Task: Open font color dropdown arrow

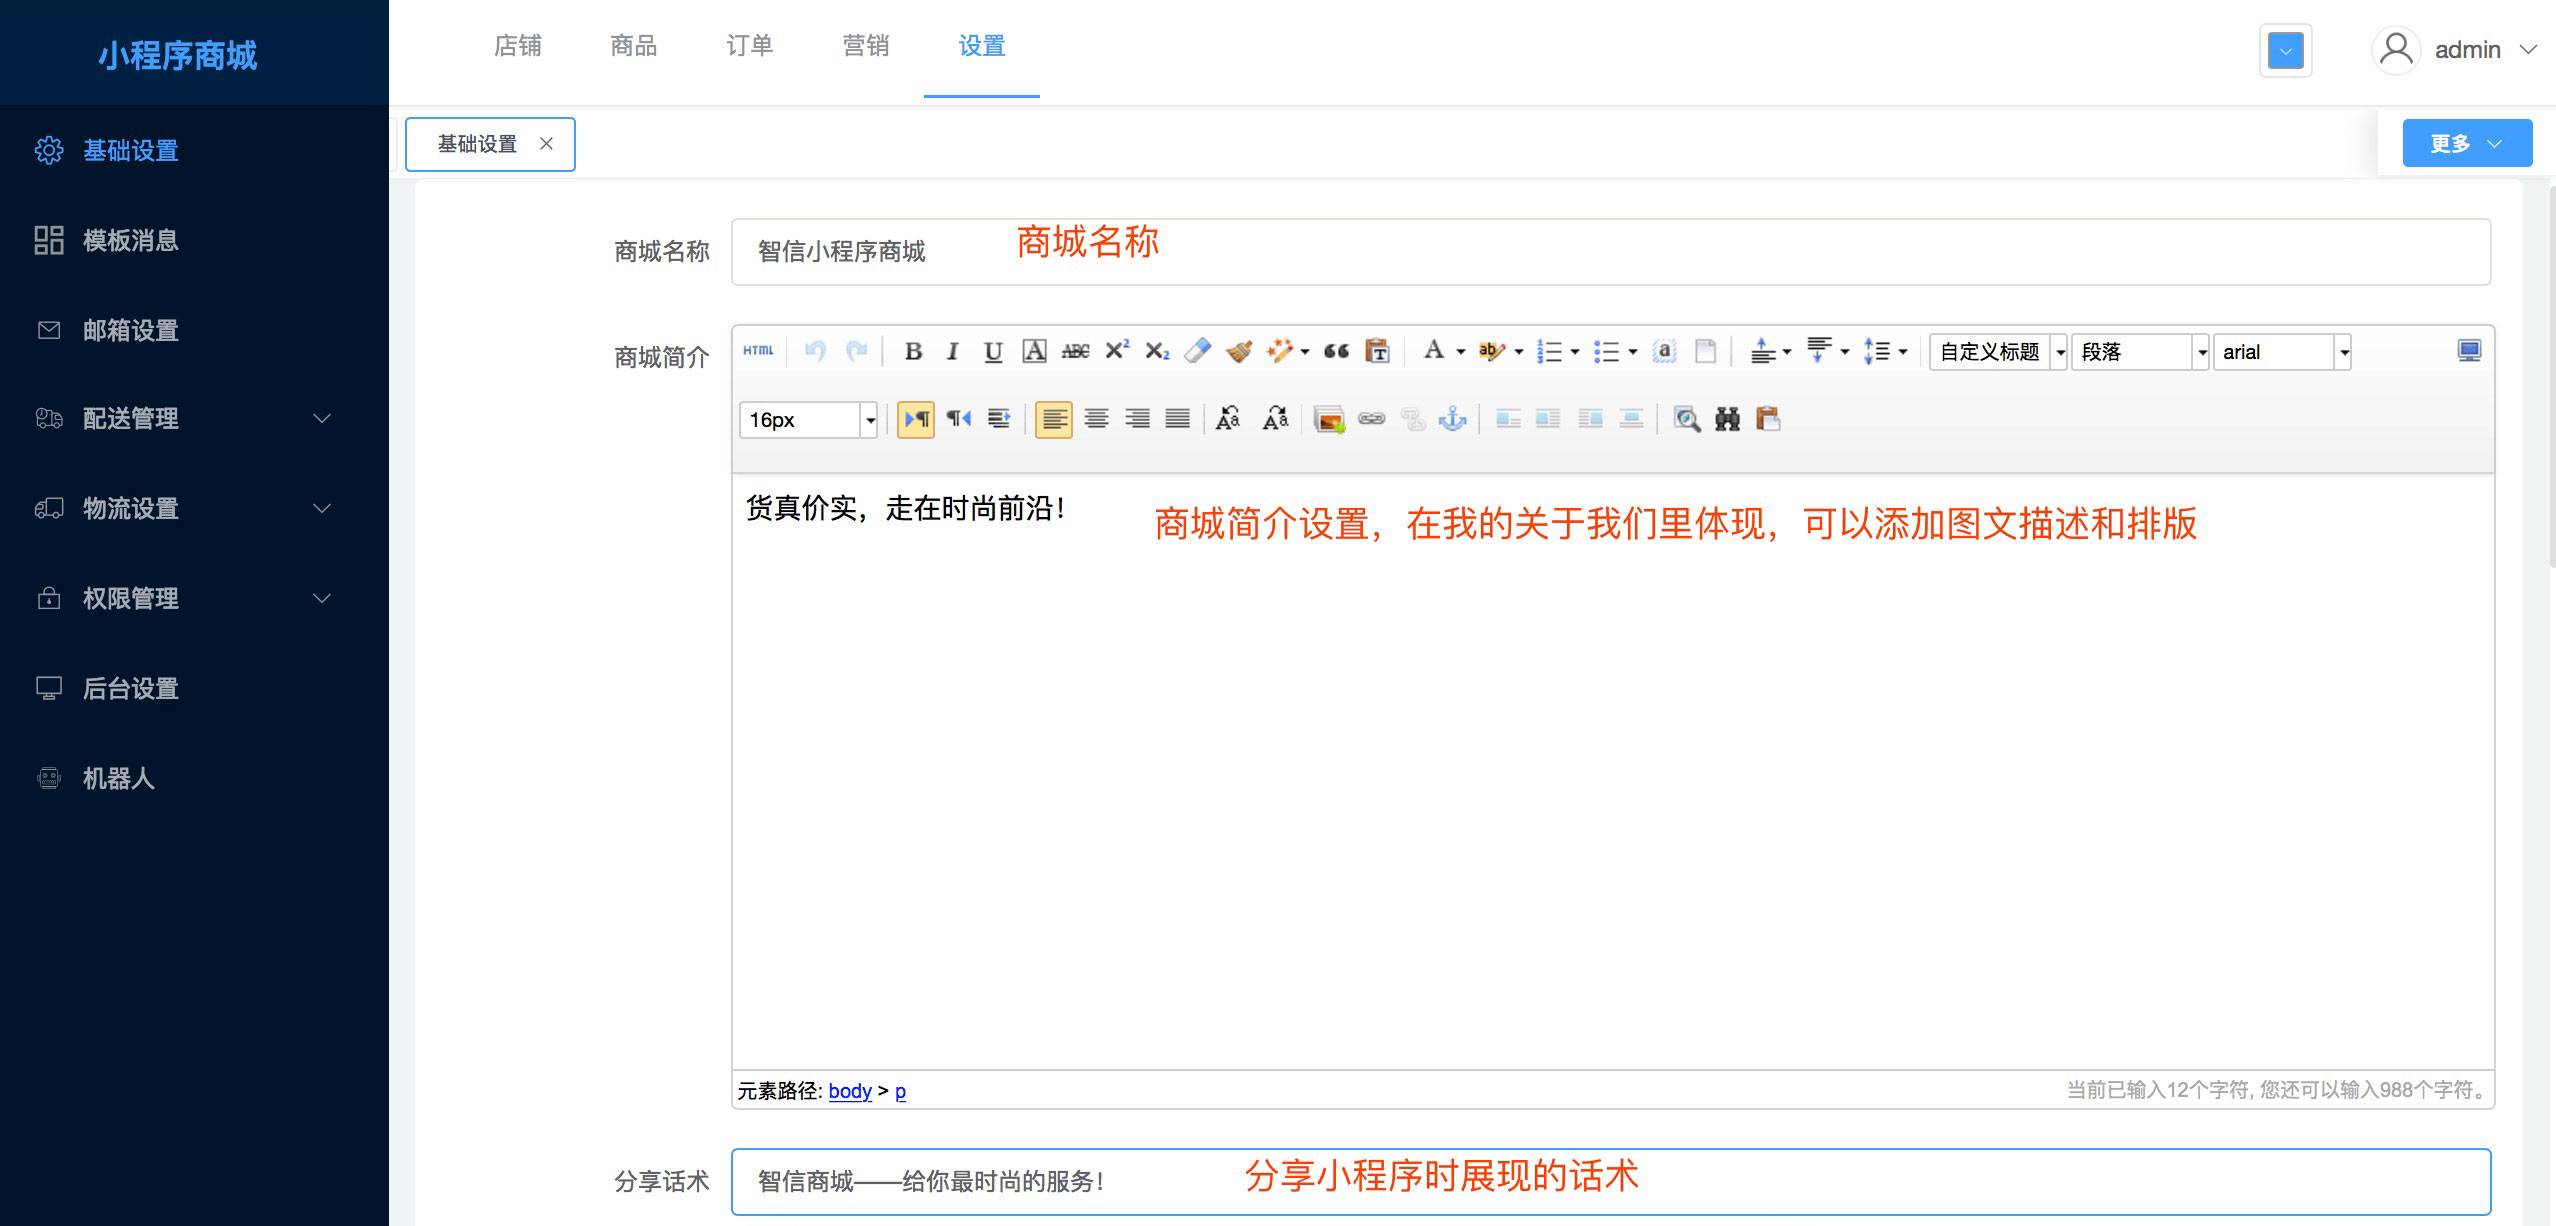Action: pos(1460,352)
